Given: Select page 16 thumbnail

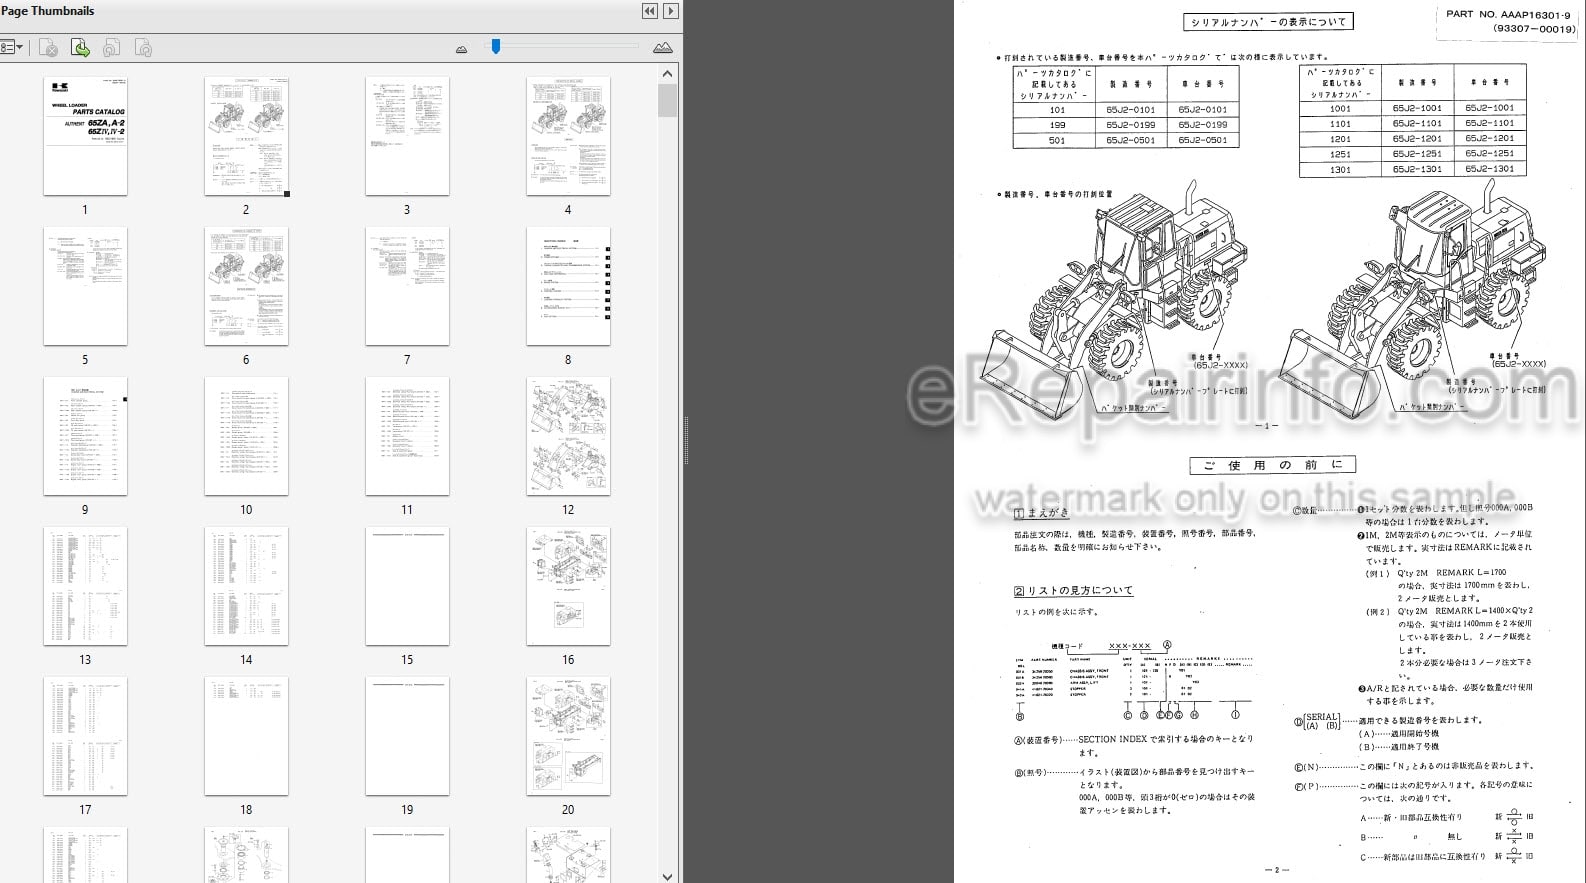Looking at the screenshot, I should [x=568, y=586].
